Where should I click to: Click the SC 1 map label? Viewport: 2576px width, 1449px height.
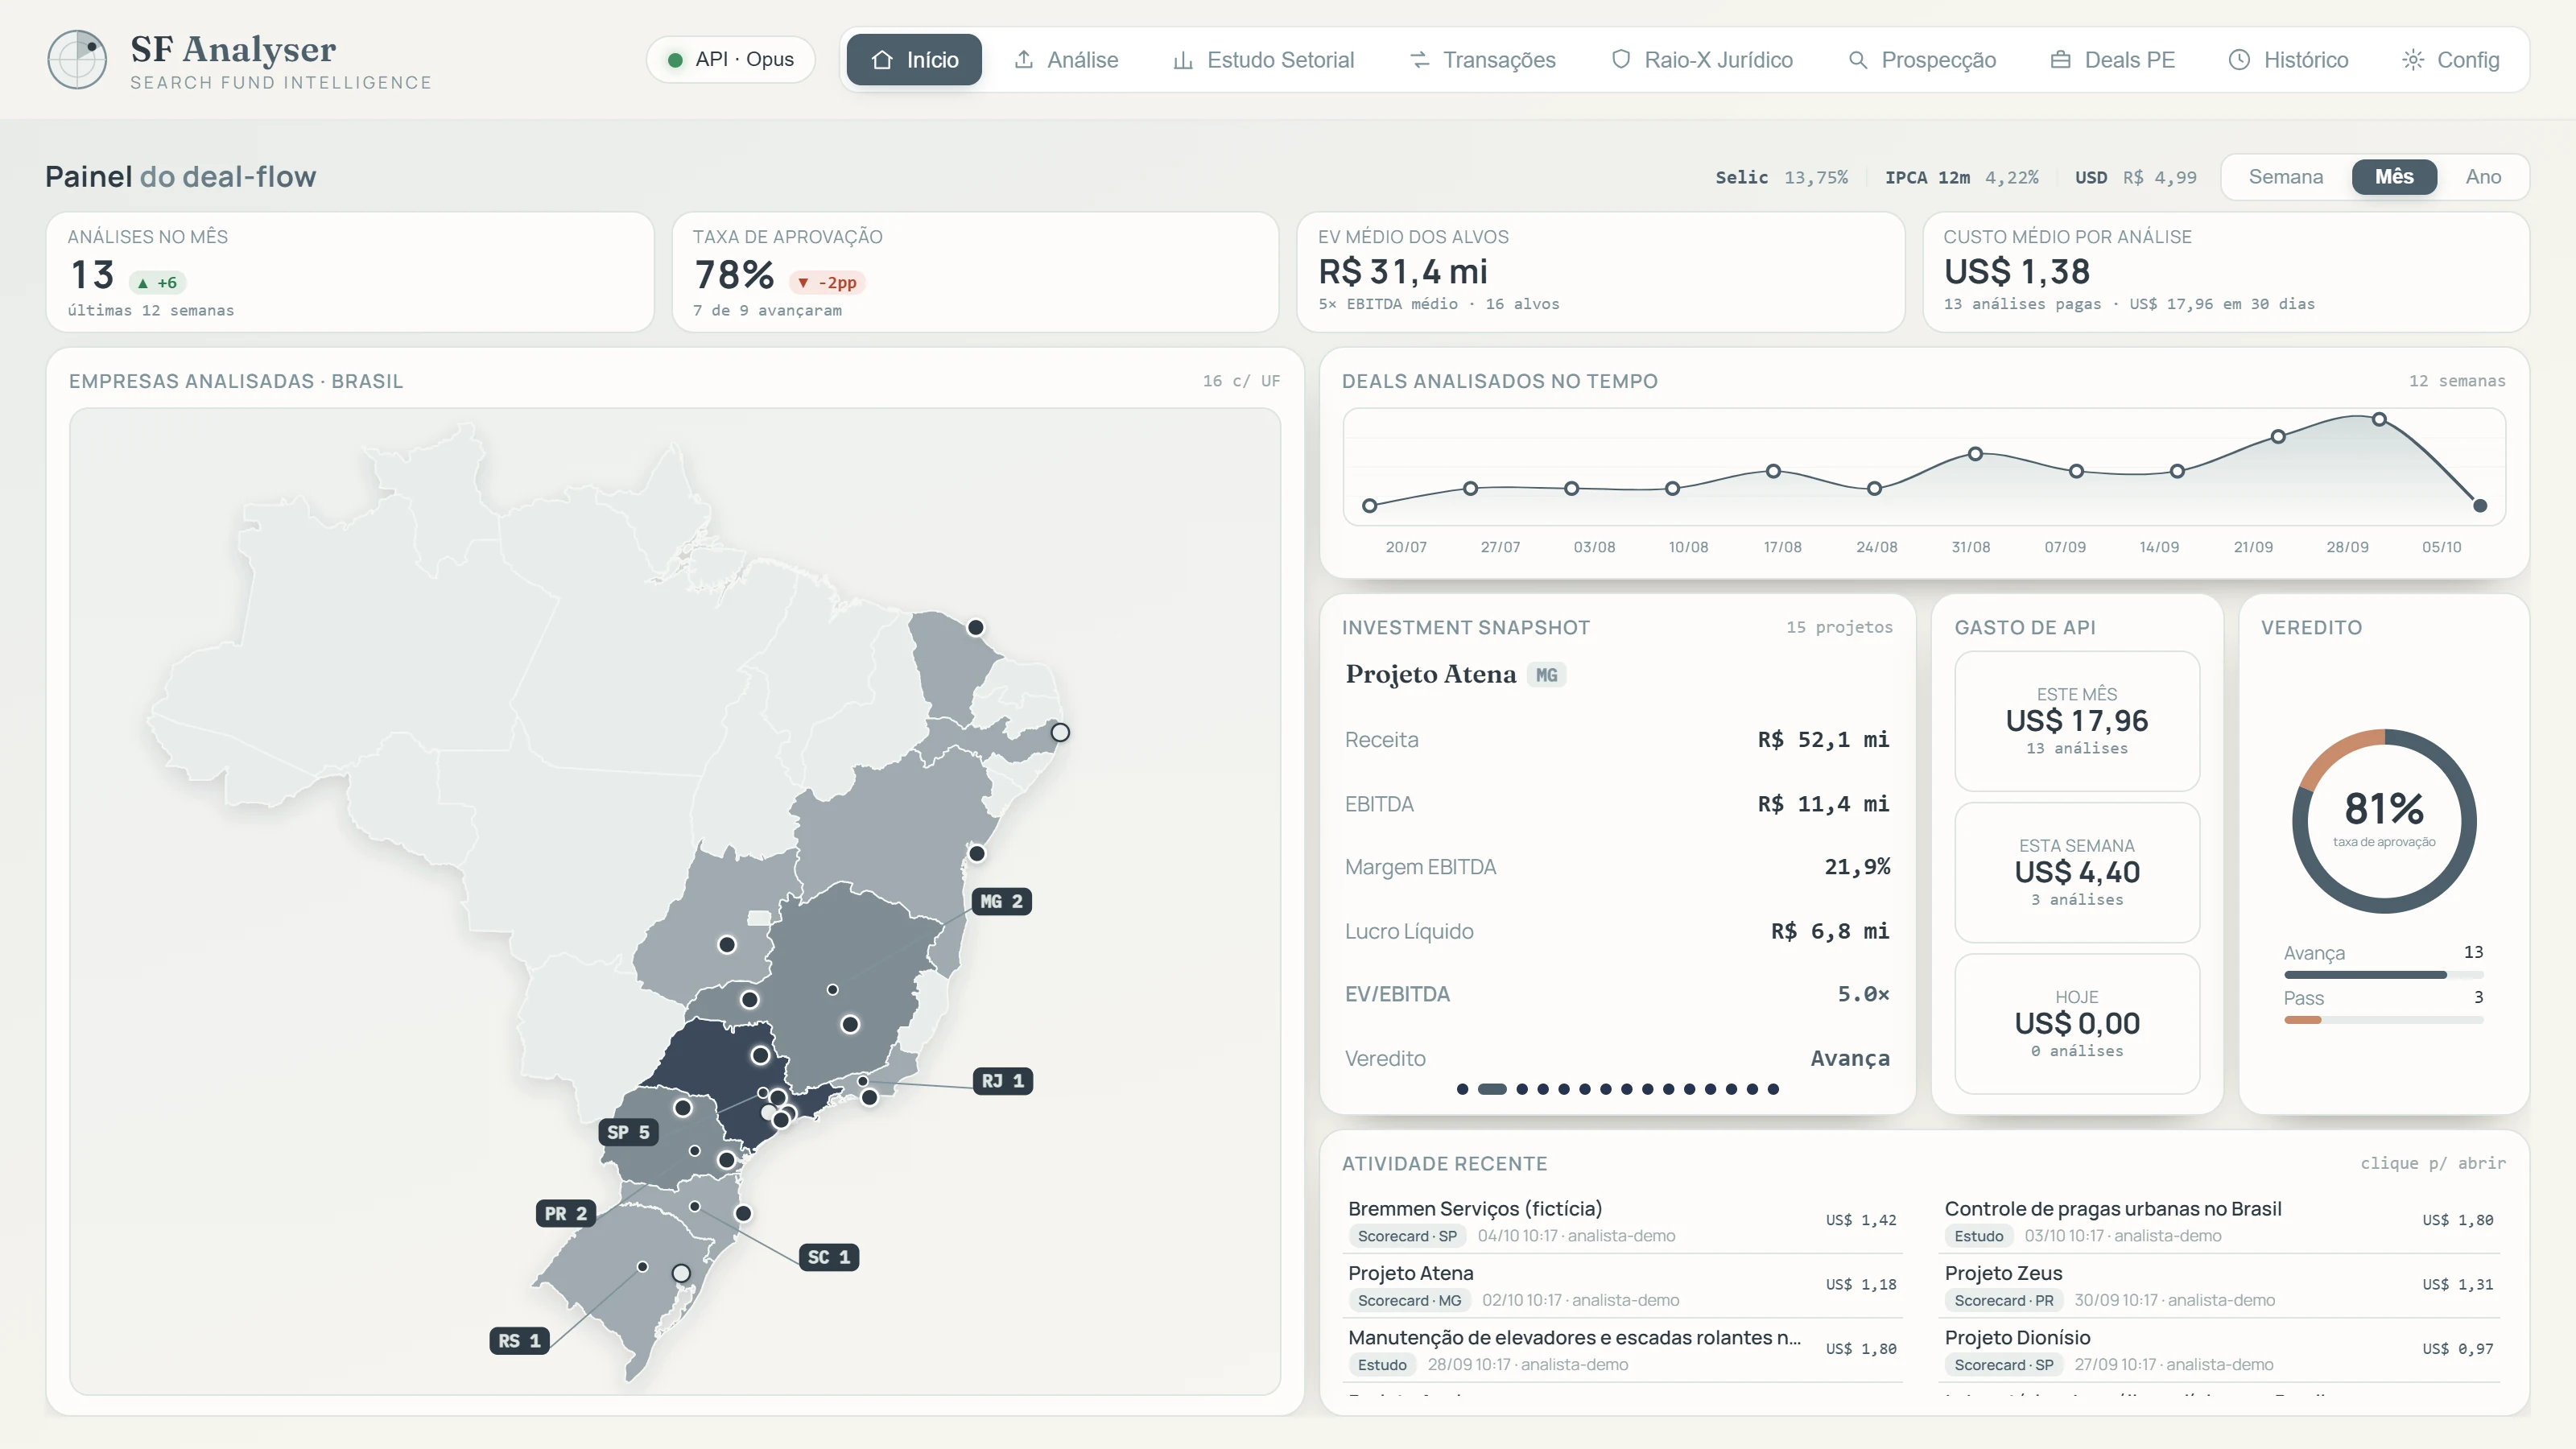coord(829,1257)
